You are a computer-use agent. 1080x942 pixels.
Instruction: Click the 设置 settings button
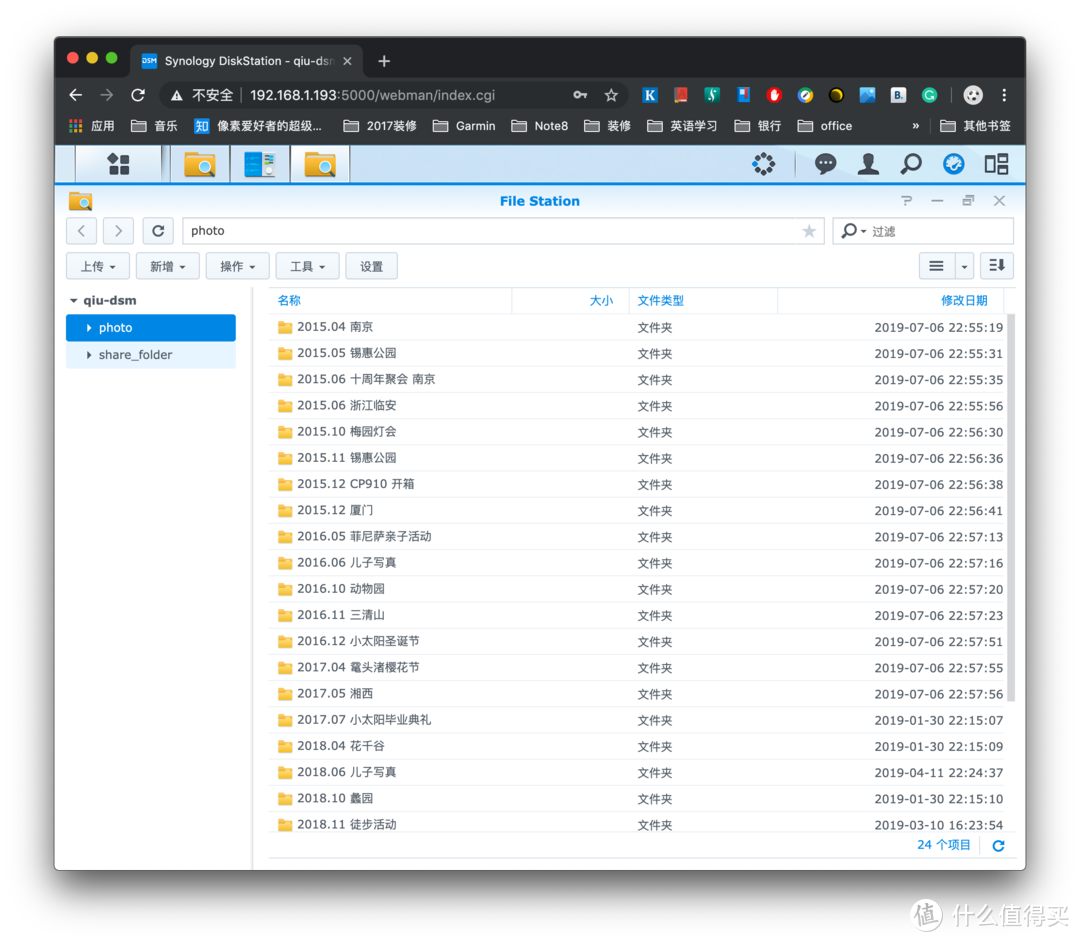coord(371,266)
